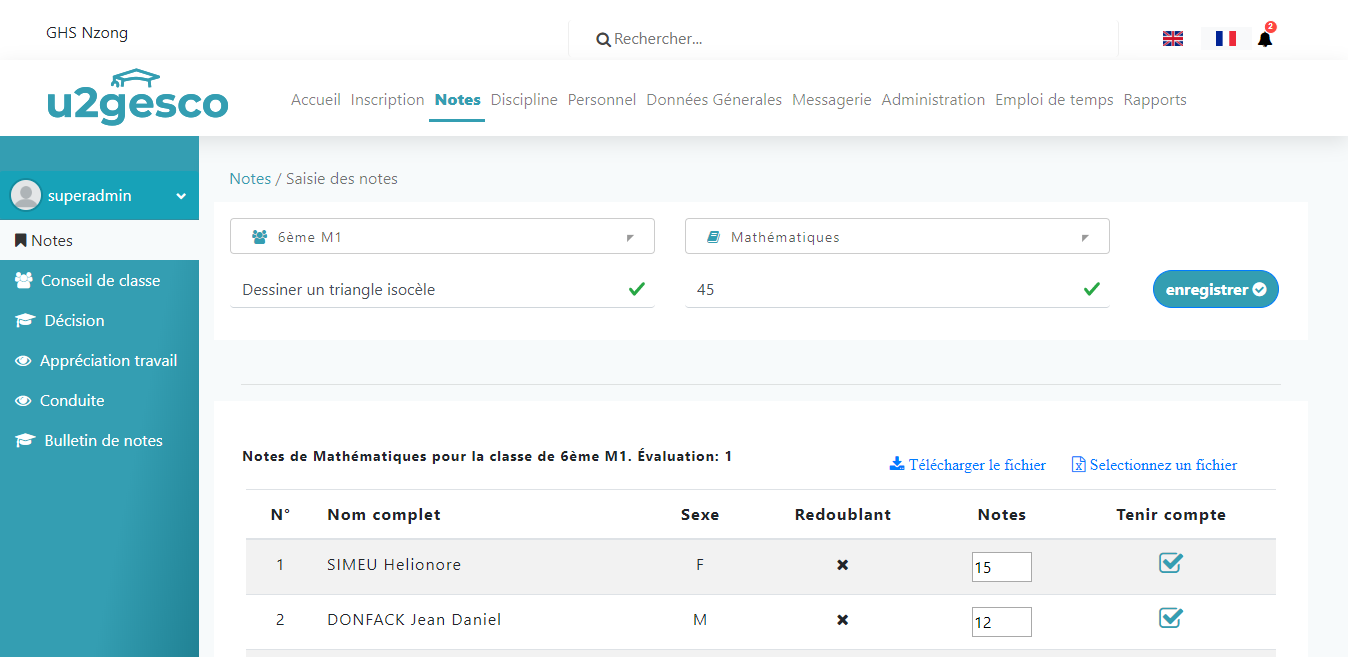Click the search magnifier icon
The height and width of the screenshot is (657, 1348).
(x=603, y=40)
